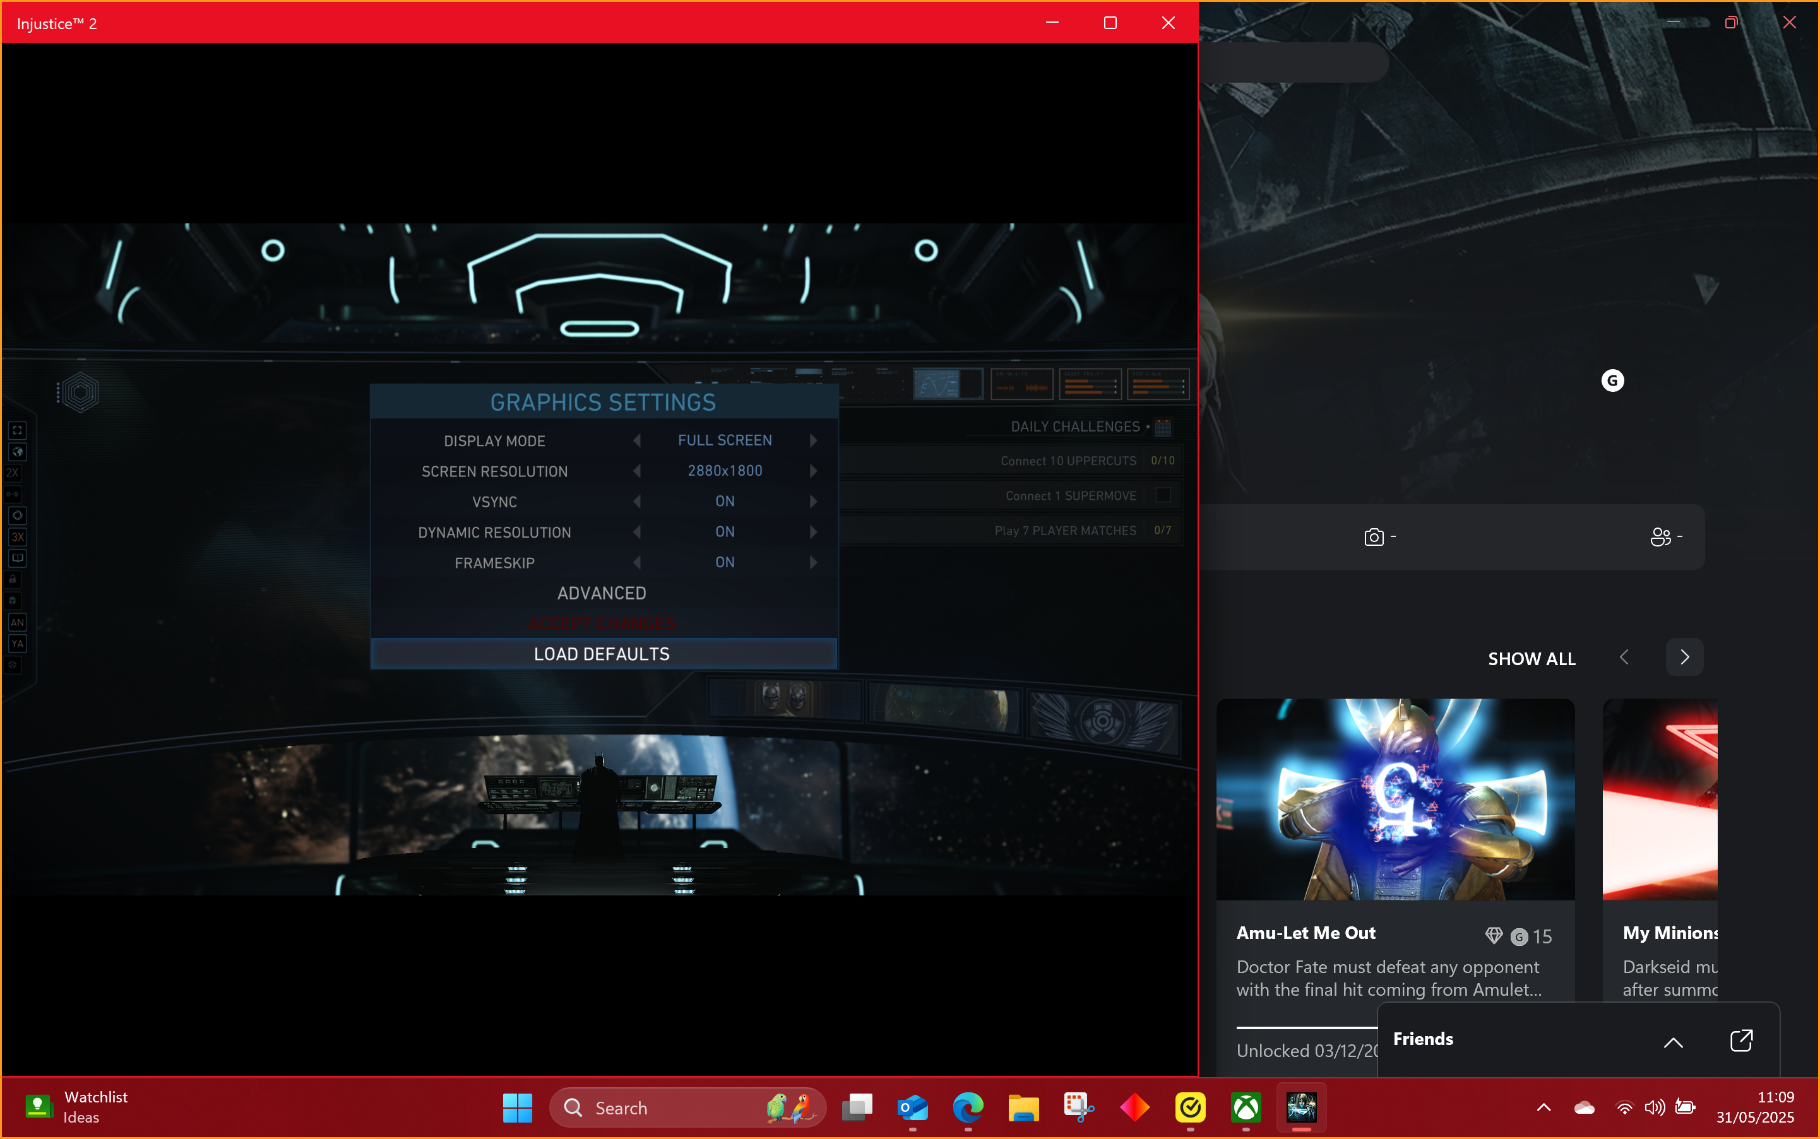The height and width of the screenshot is (1139, 1820).
Task: Click the hexagon emblem icon near top left
Action: 80,393
